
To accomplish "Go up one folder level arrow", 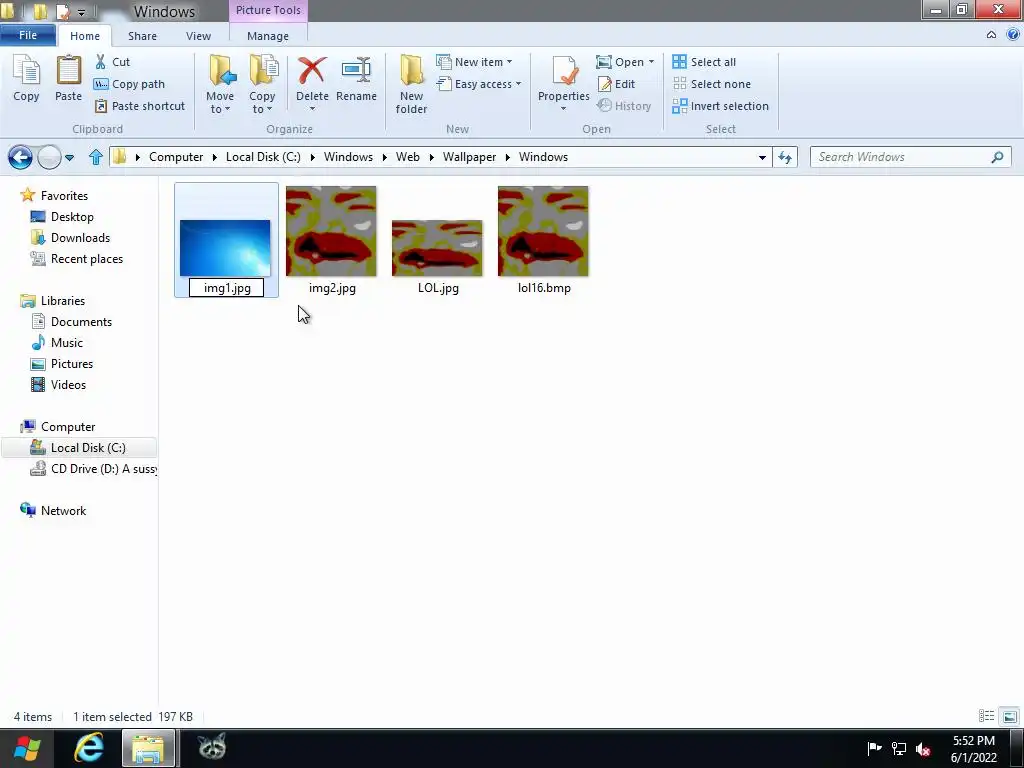I will (x=96, y=157).
